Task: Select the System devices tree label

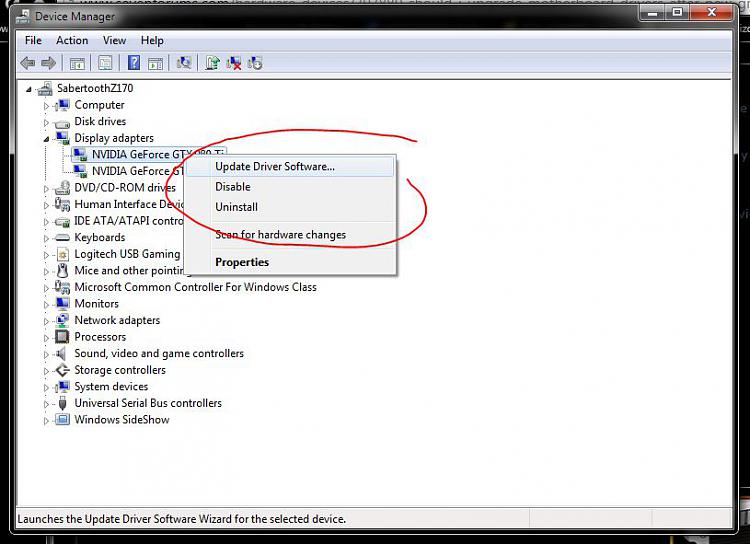Action: coord(111,387)
